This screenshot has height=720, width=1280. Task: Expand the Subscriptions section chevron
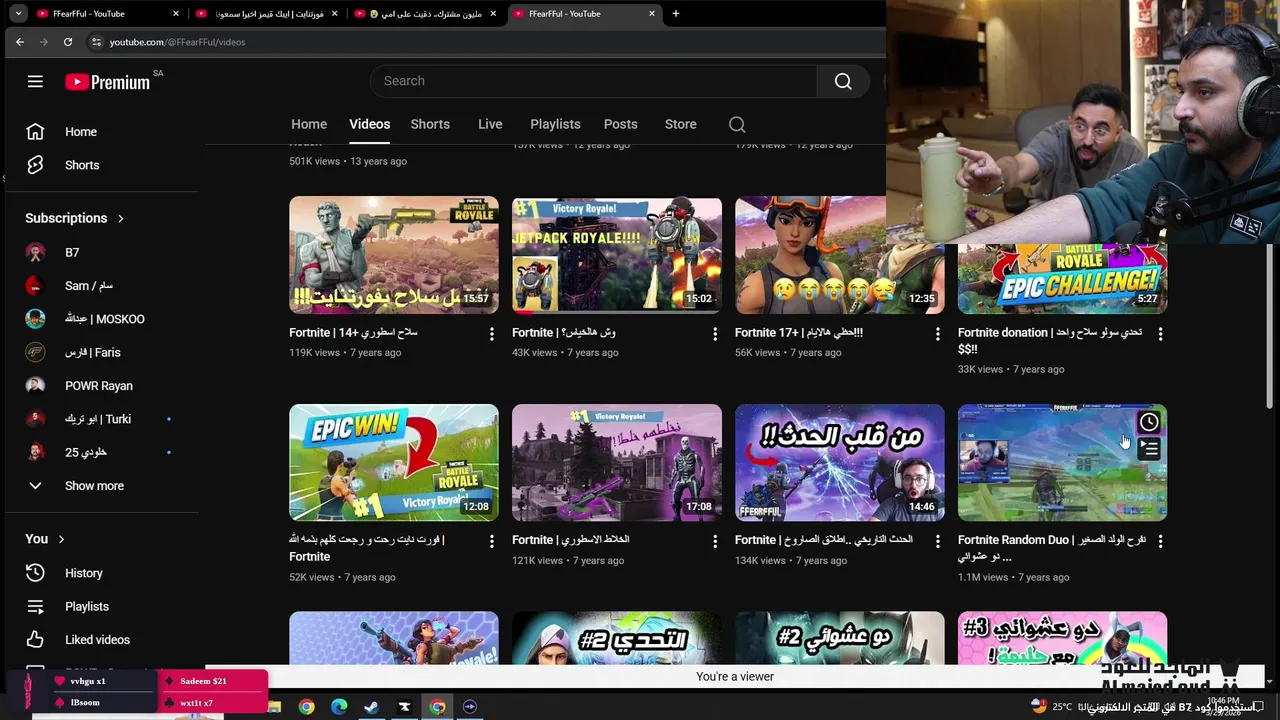[x=121, y=218]
